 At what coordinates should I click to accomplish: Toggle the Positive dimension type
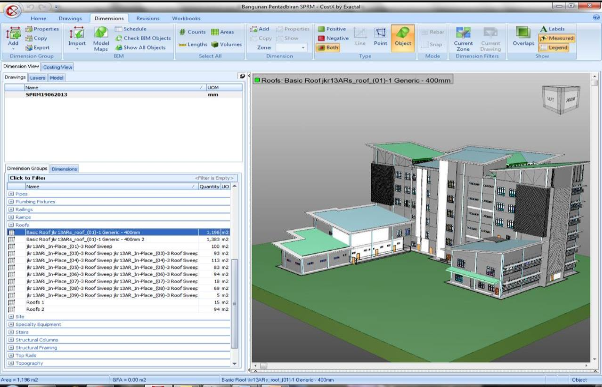(x=332, y=29)
